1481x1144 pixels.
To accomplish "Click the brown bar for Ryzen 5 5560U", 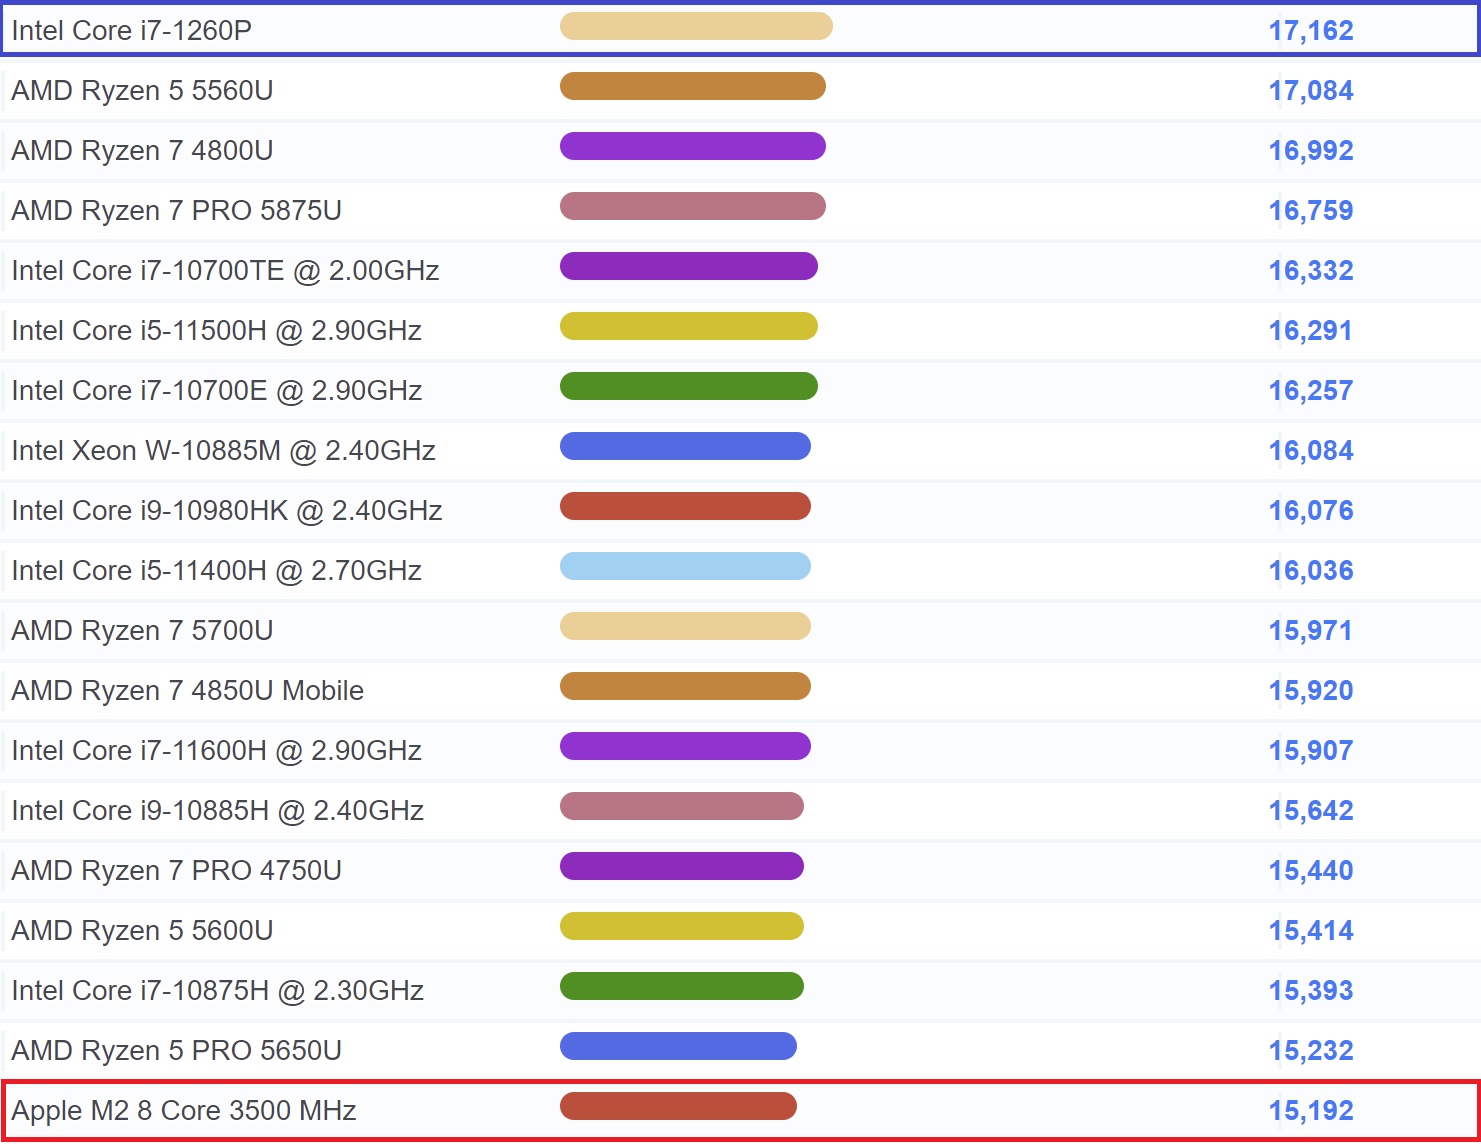I will click(x=693, y=86).
